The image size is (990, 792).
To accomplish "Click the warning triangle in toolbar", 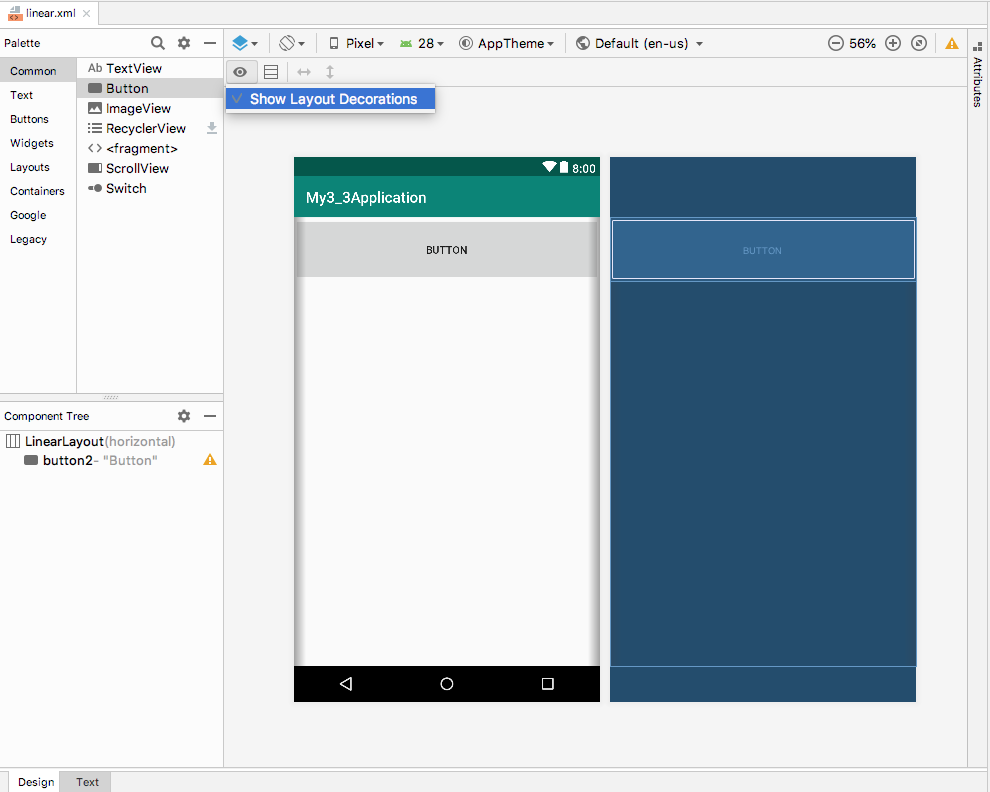I will [951, 44].
